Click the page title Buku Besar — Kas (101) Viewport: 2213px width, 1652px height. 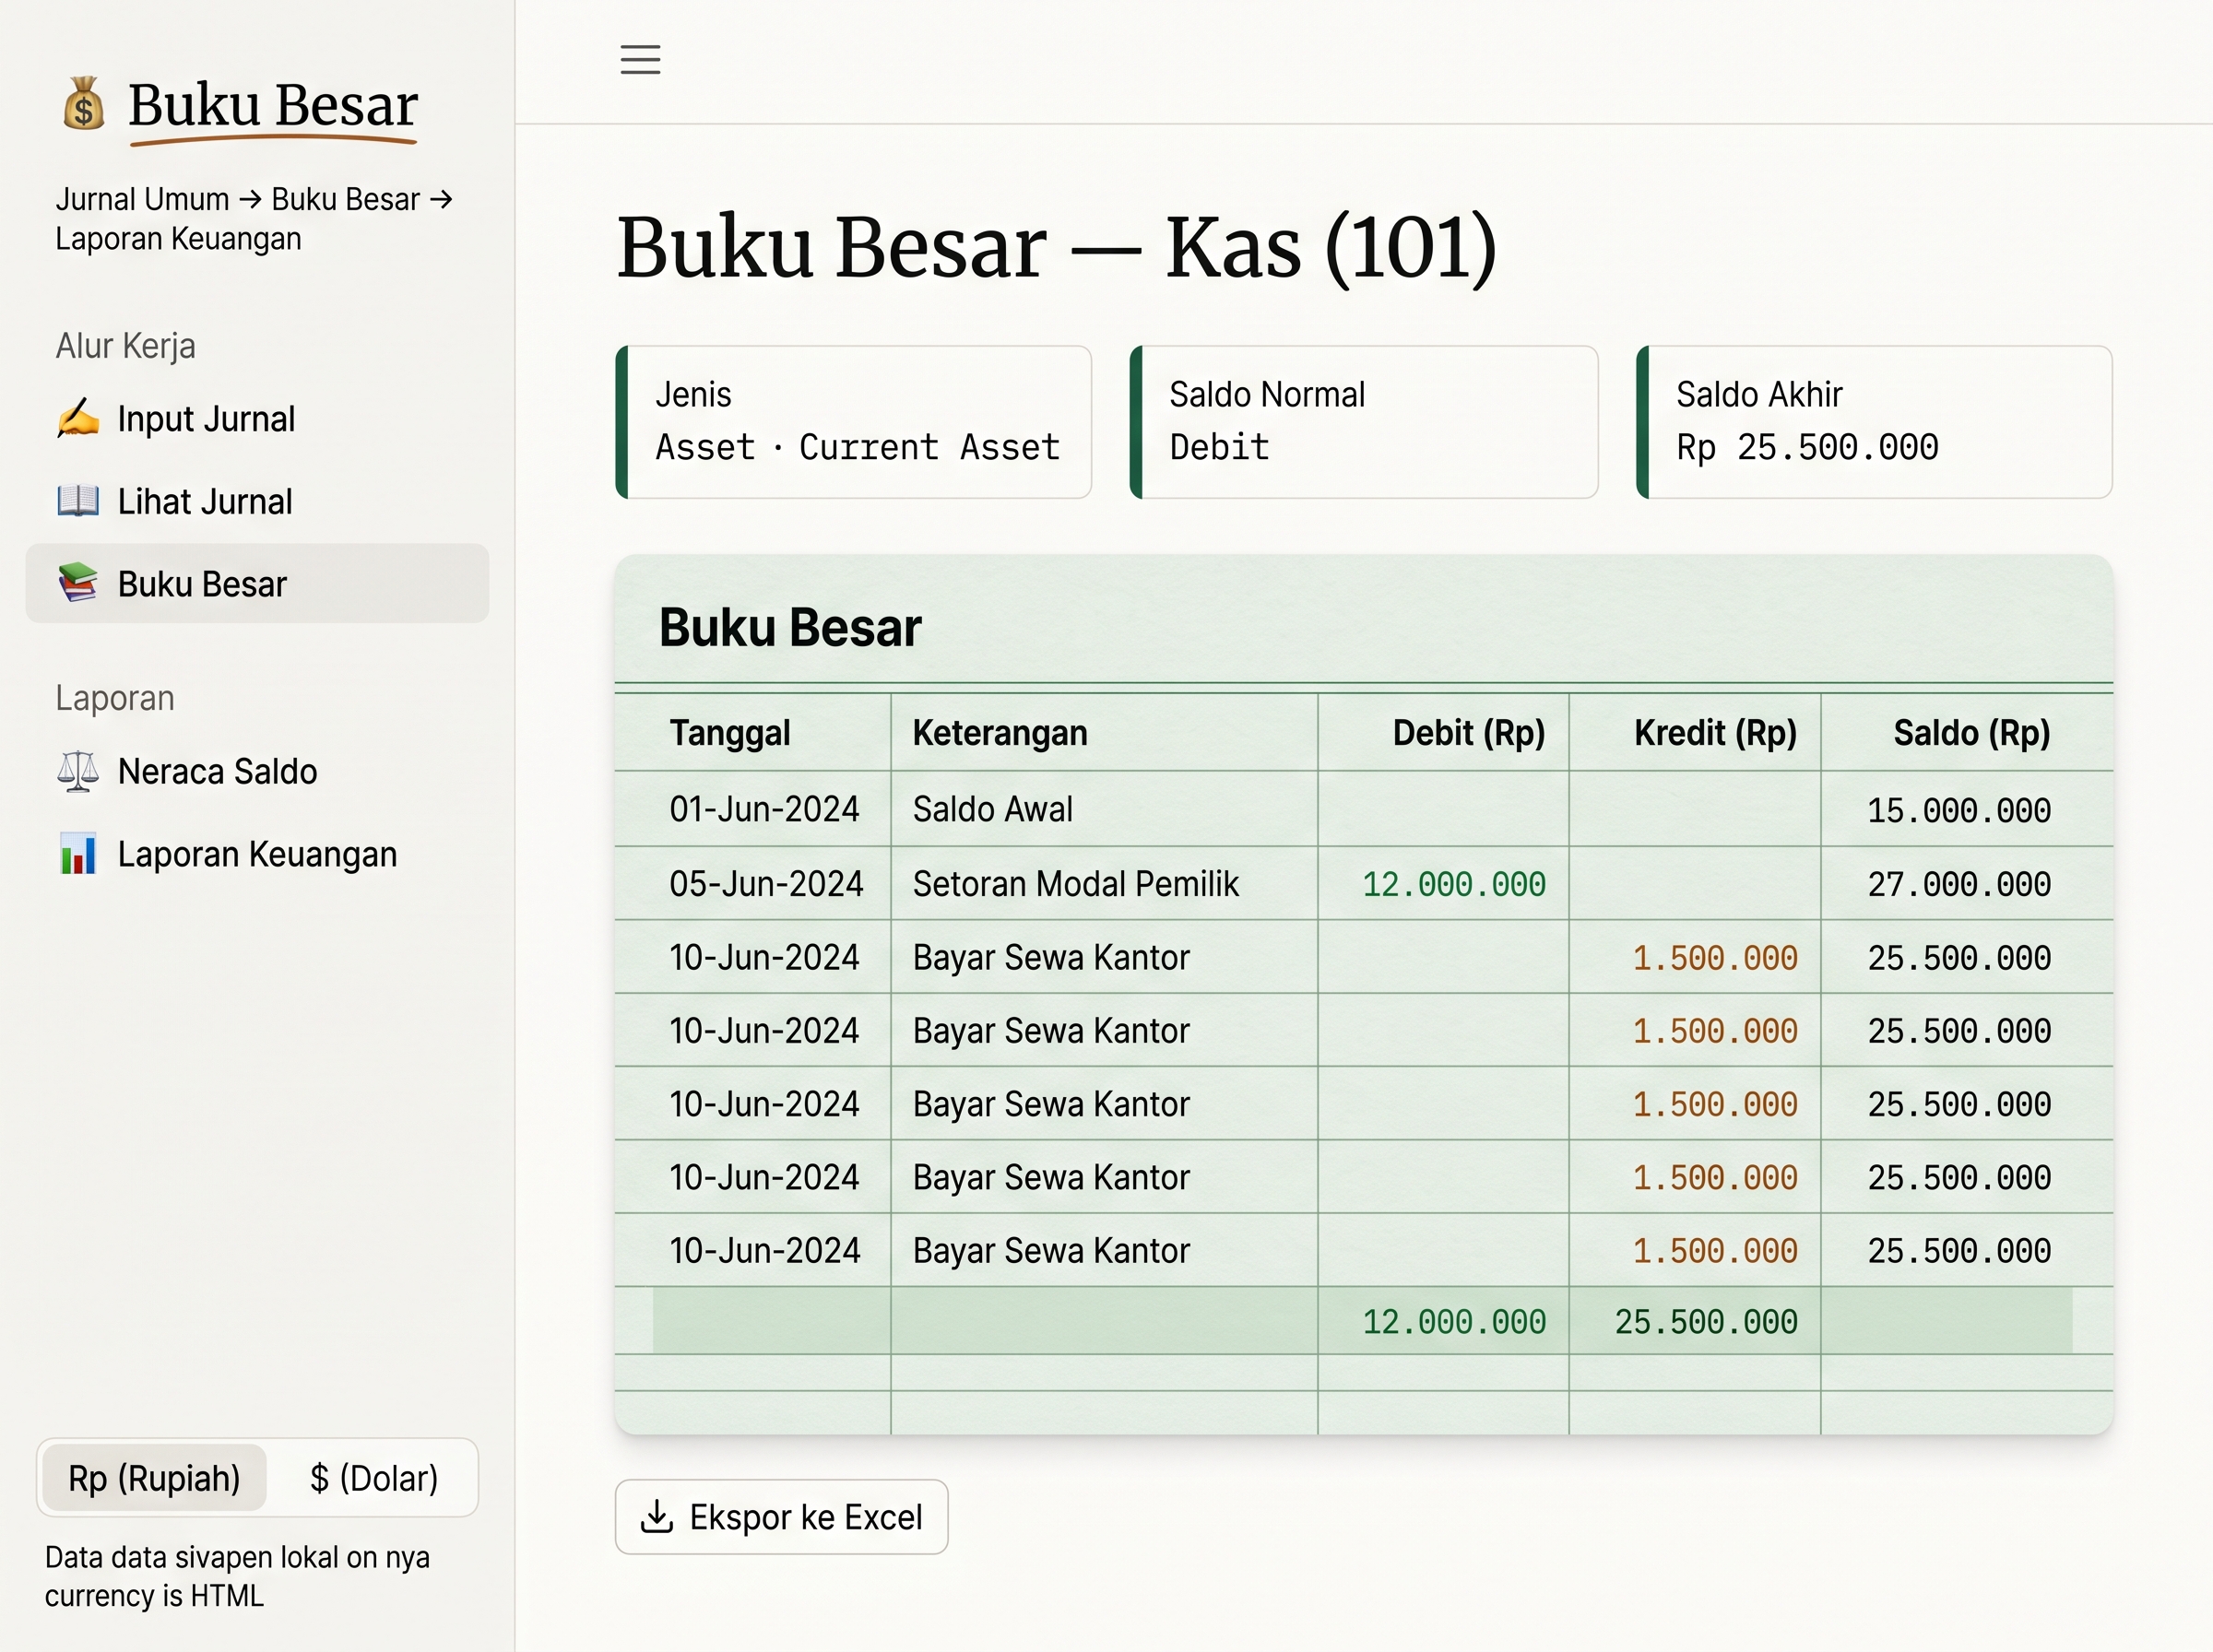pyautogui.click(x=1057, y=246)
